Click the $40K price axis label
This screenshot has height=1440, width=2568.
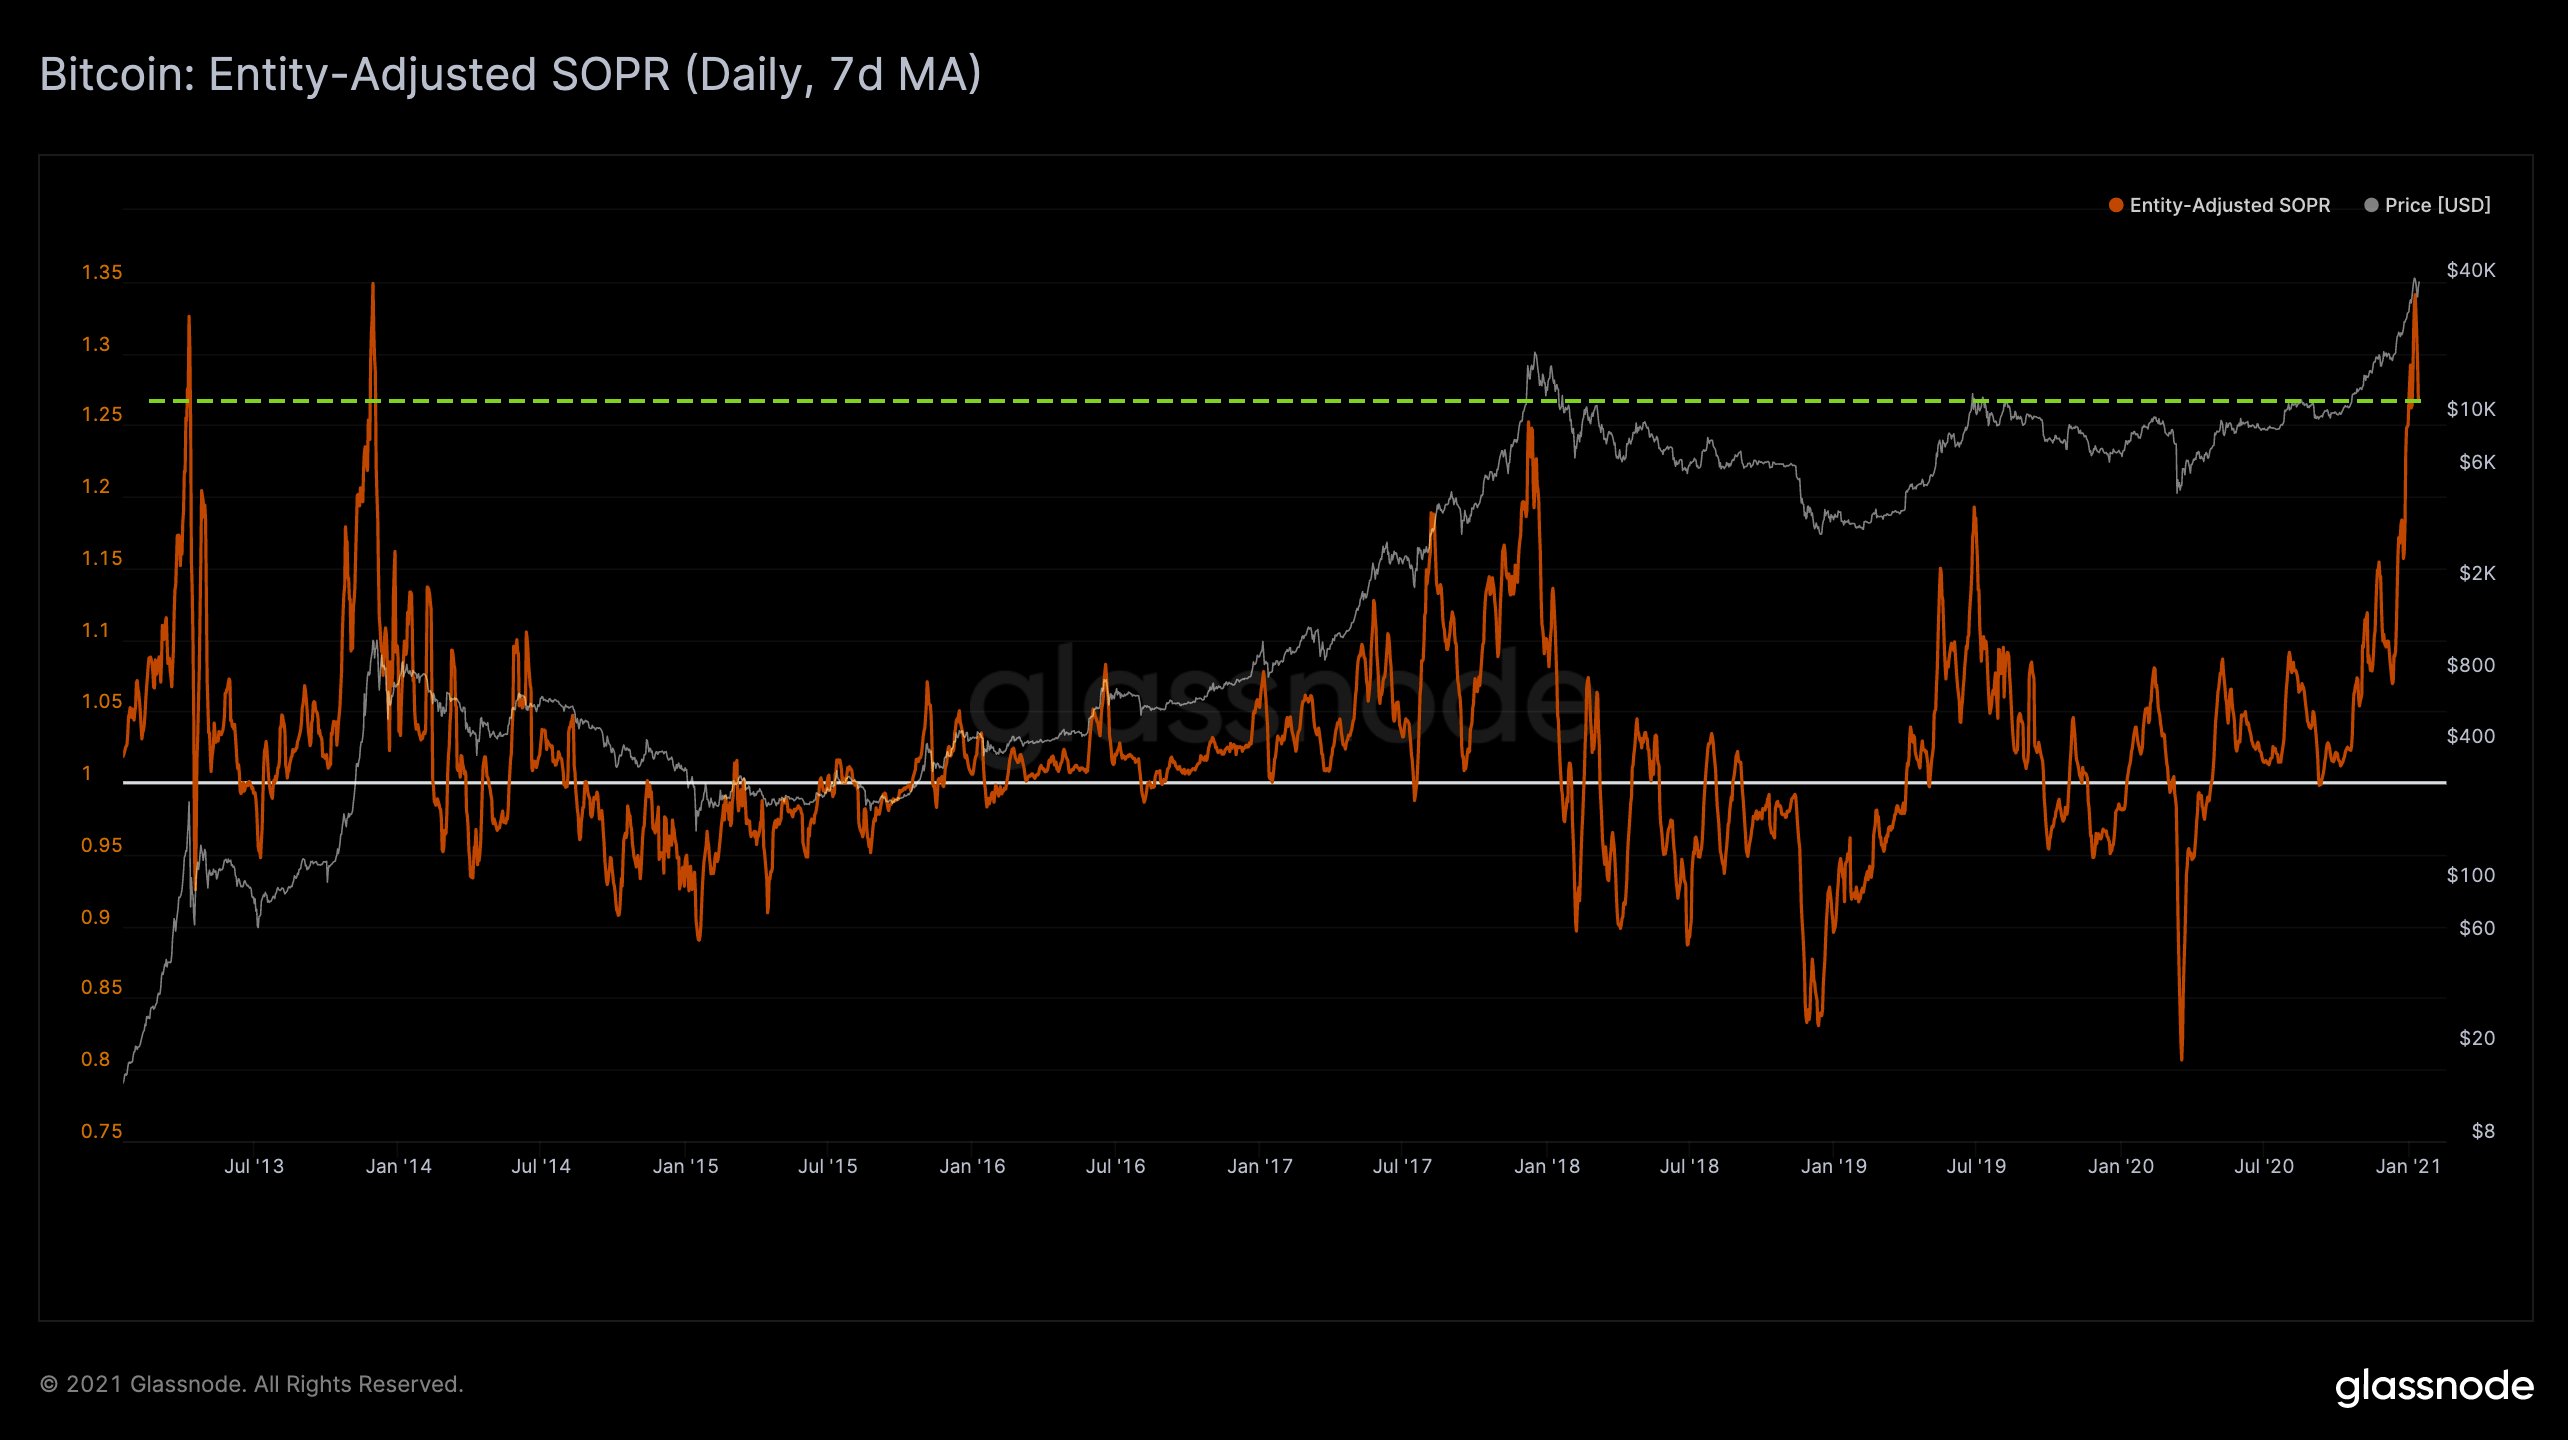(2470, 270)
